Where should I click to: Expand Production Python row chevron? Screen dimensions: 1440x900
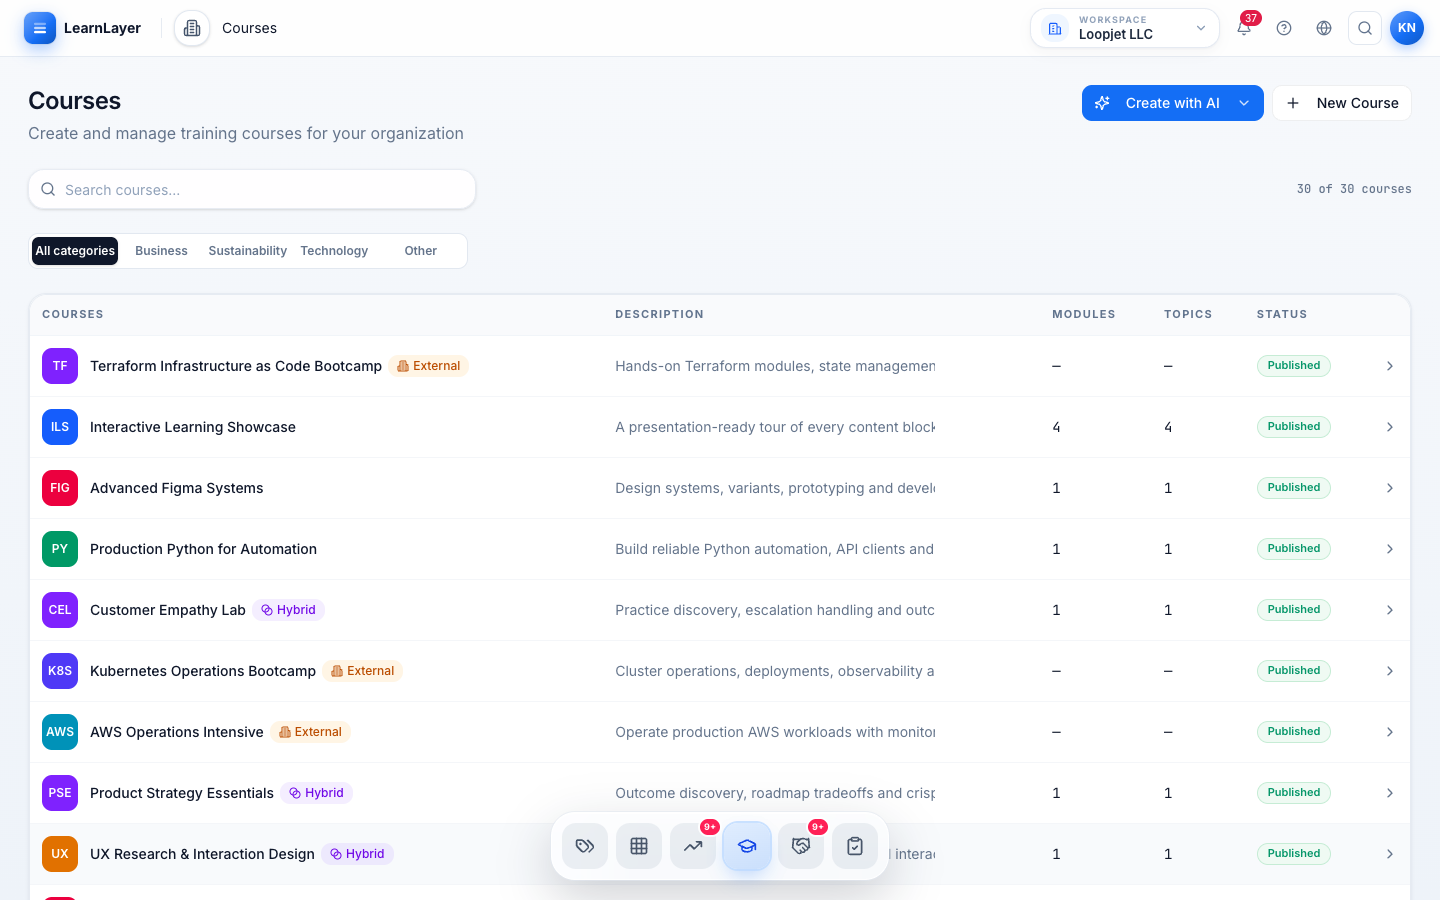1390,549
